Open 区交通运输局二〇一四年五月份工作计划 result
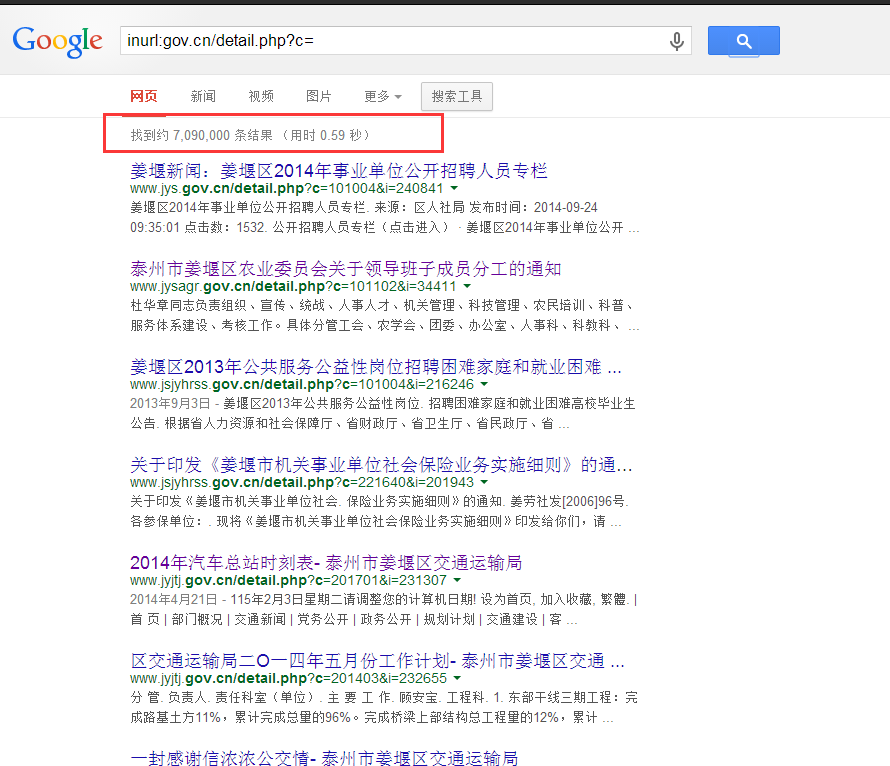The image size is (890, 766). (377, 661)
